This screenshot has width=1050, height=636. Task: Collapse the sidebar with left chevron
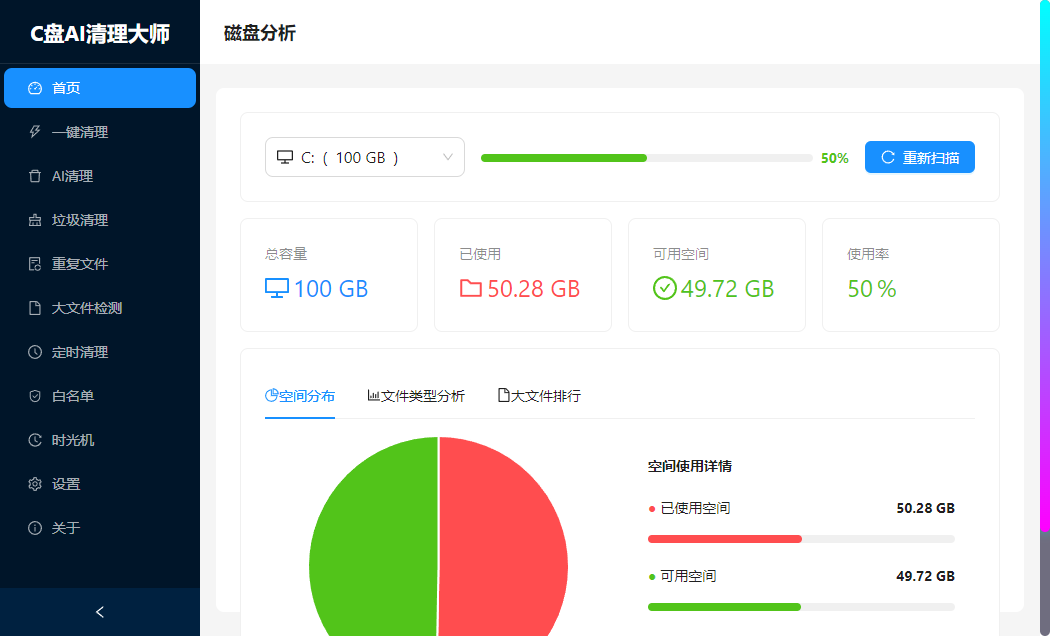99,612
